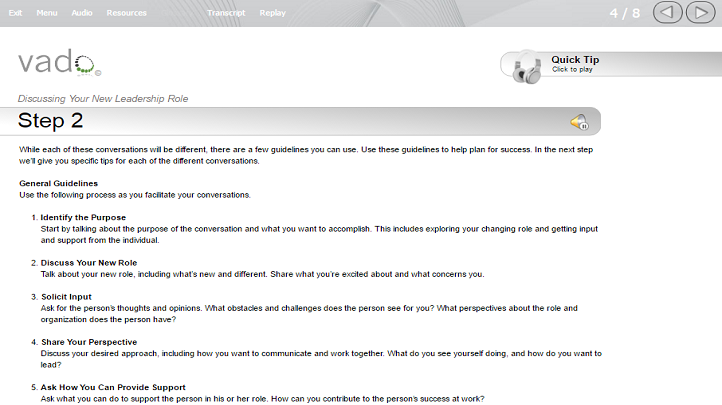Image resolution: width=722 pixels, height=405 pixels.
Task: Click Ask How You Can Provide Support
Action: pyautogui.click(x=113, y=387)
